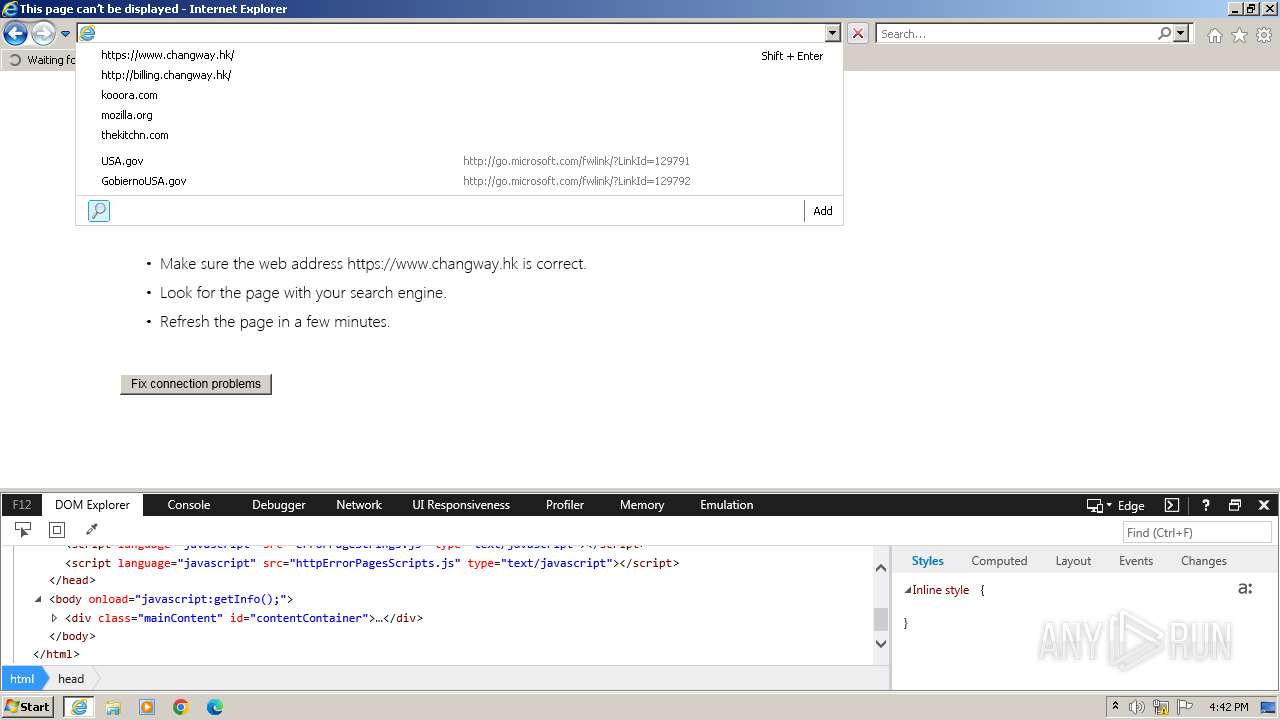Toggle the console panel icon in dev tools
The height and width of the screenshot is (720, 1280).
[x=1172, y=505]
